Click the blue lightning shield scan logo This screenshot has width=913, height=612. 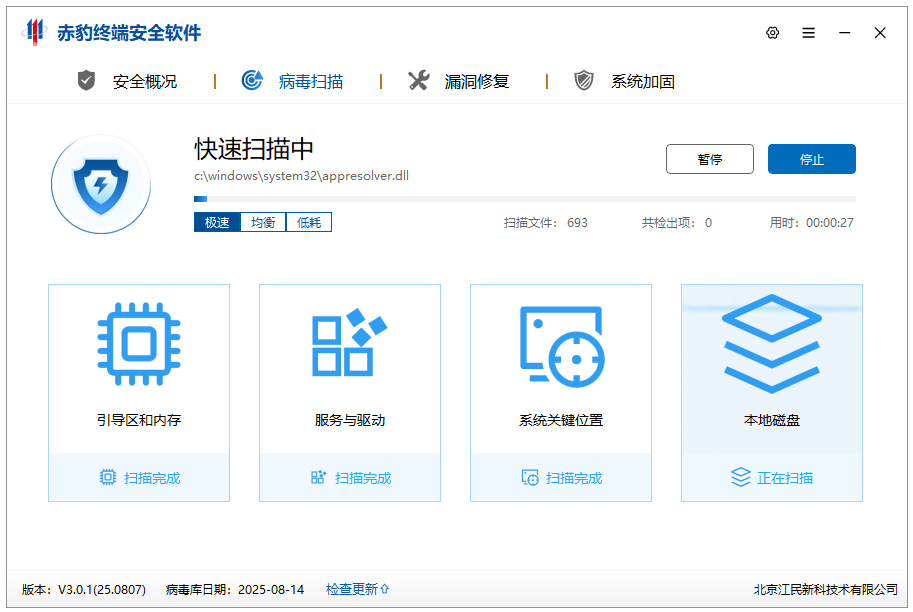101,184
